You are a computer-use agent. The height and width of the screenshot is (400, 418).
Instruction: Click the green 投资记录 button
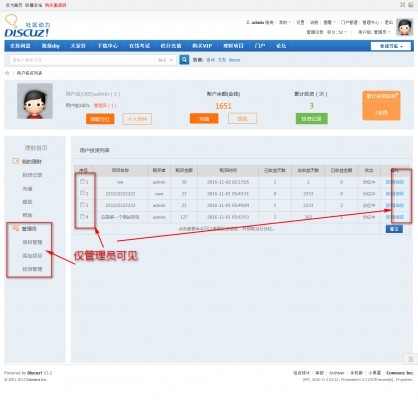pos(312,119)
